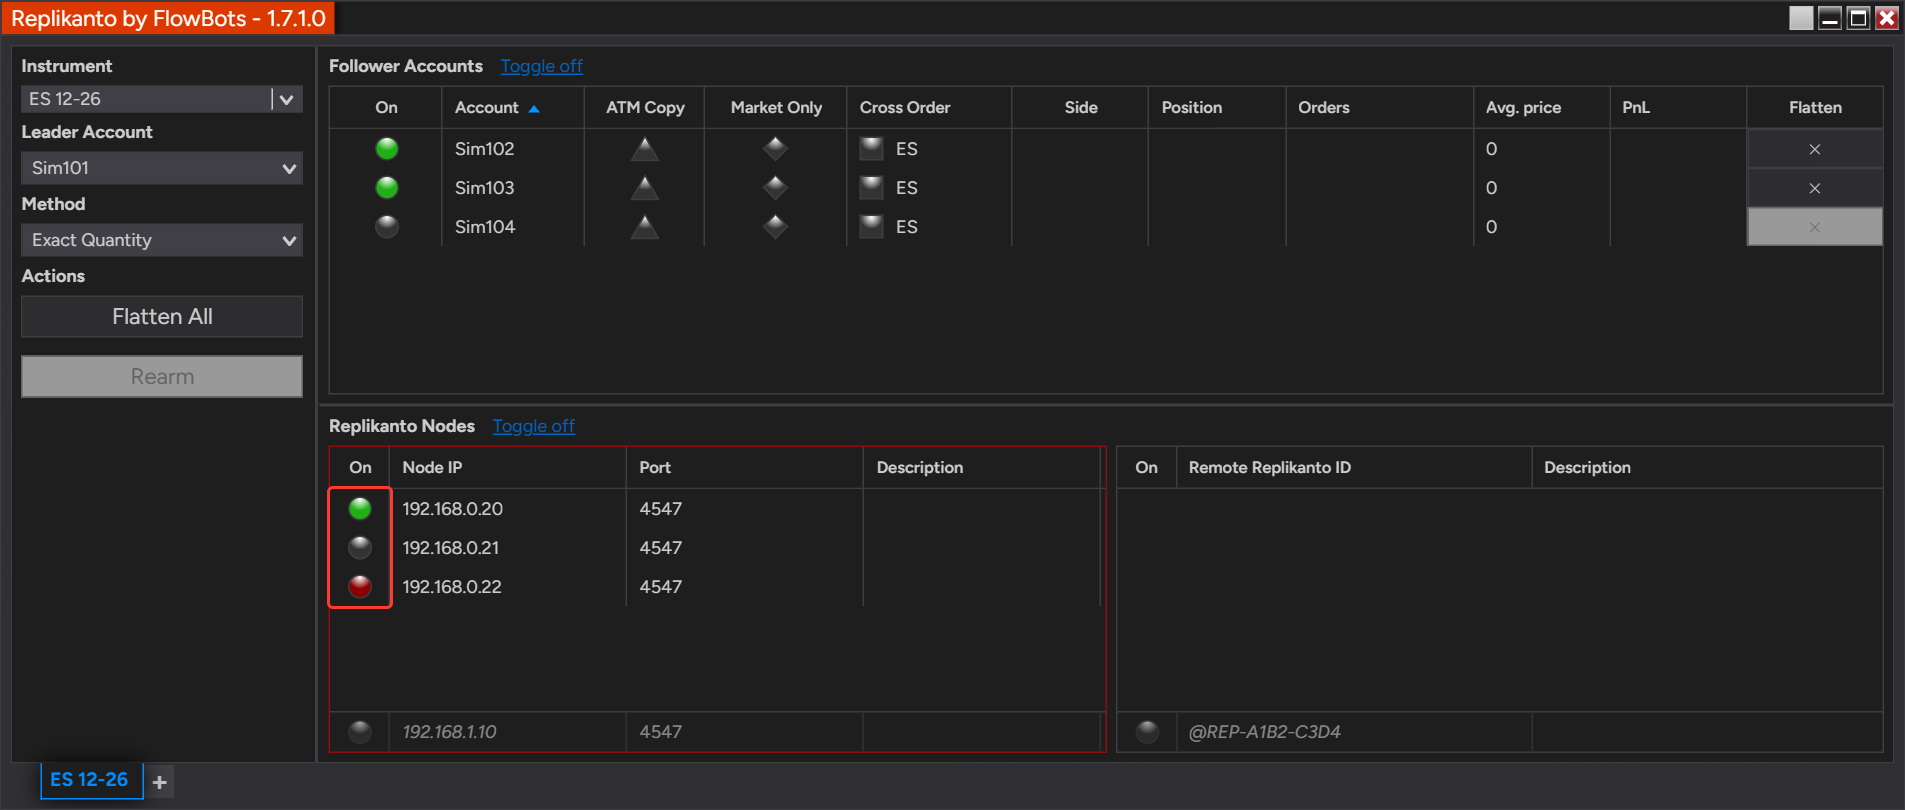
Task: Open the Method Exact Quantity dropdown
Action: 162,240
